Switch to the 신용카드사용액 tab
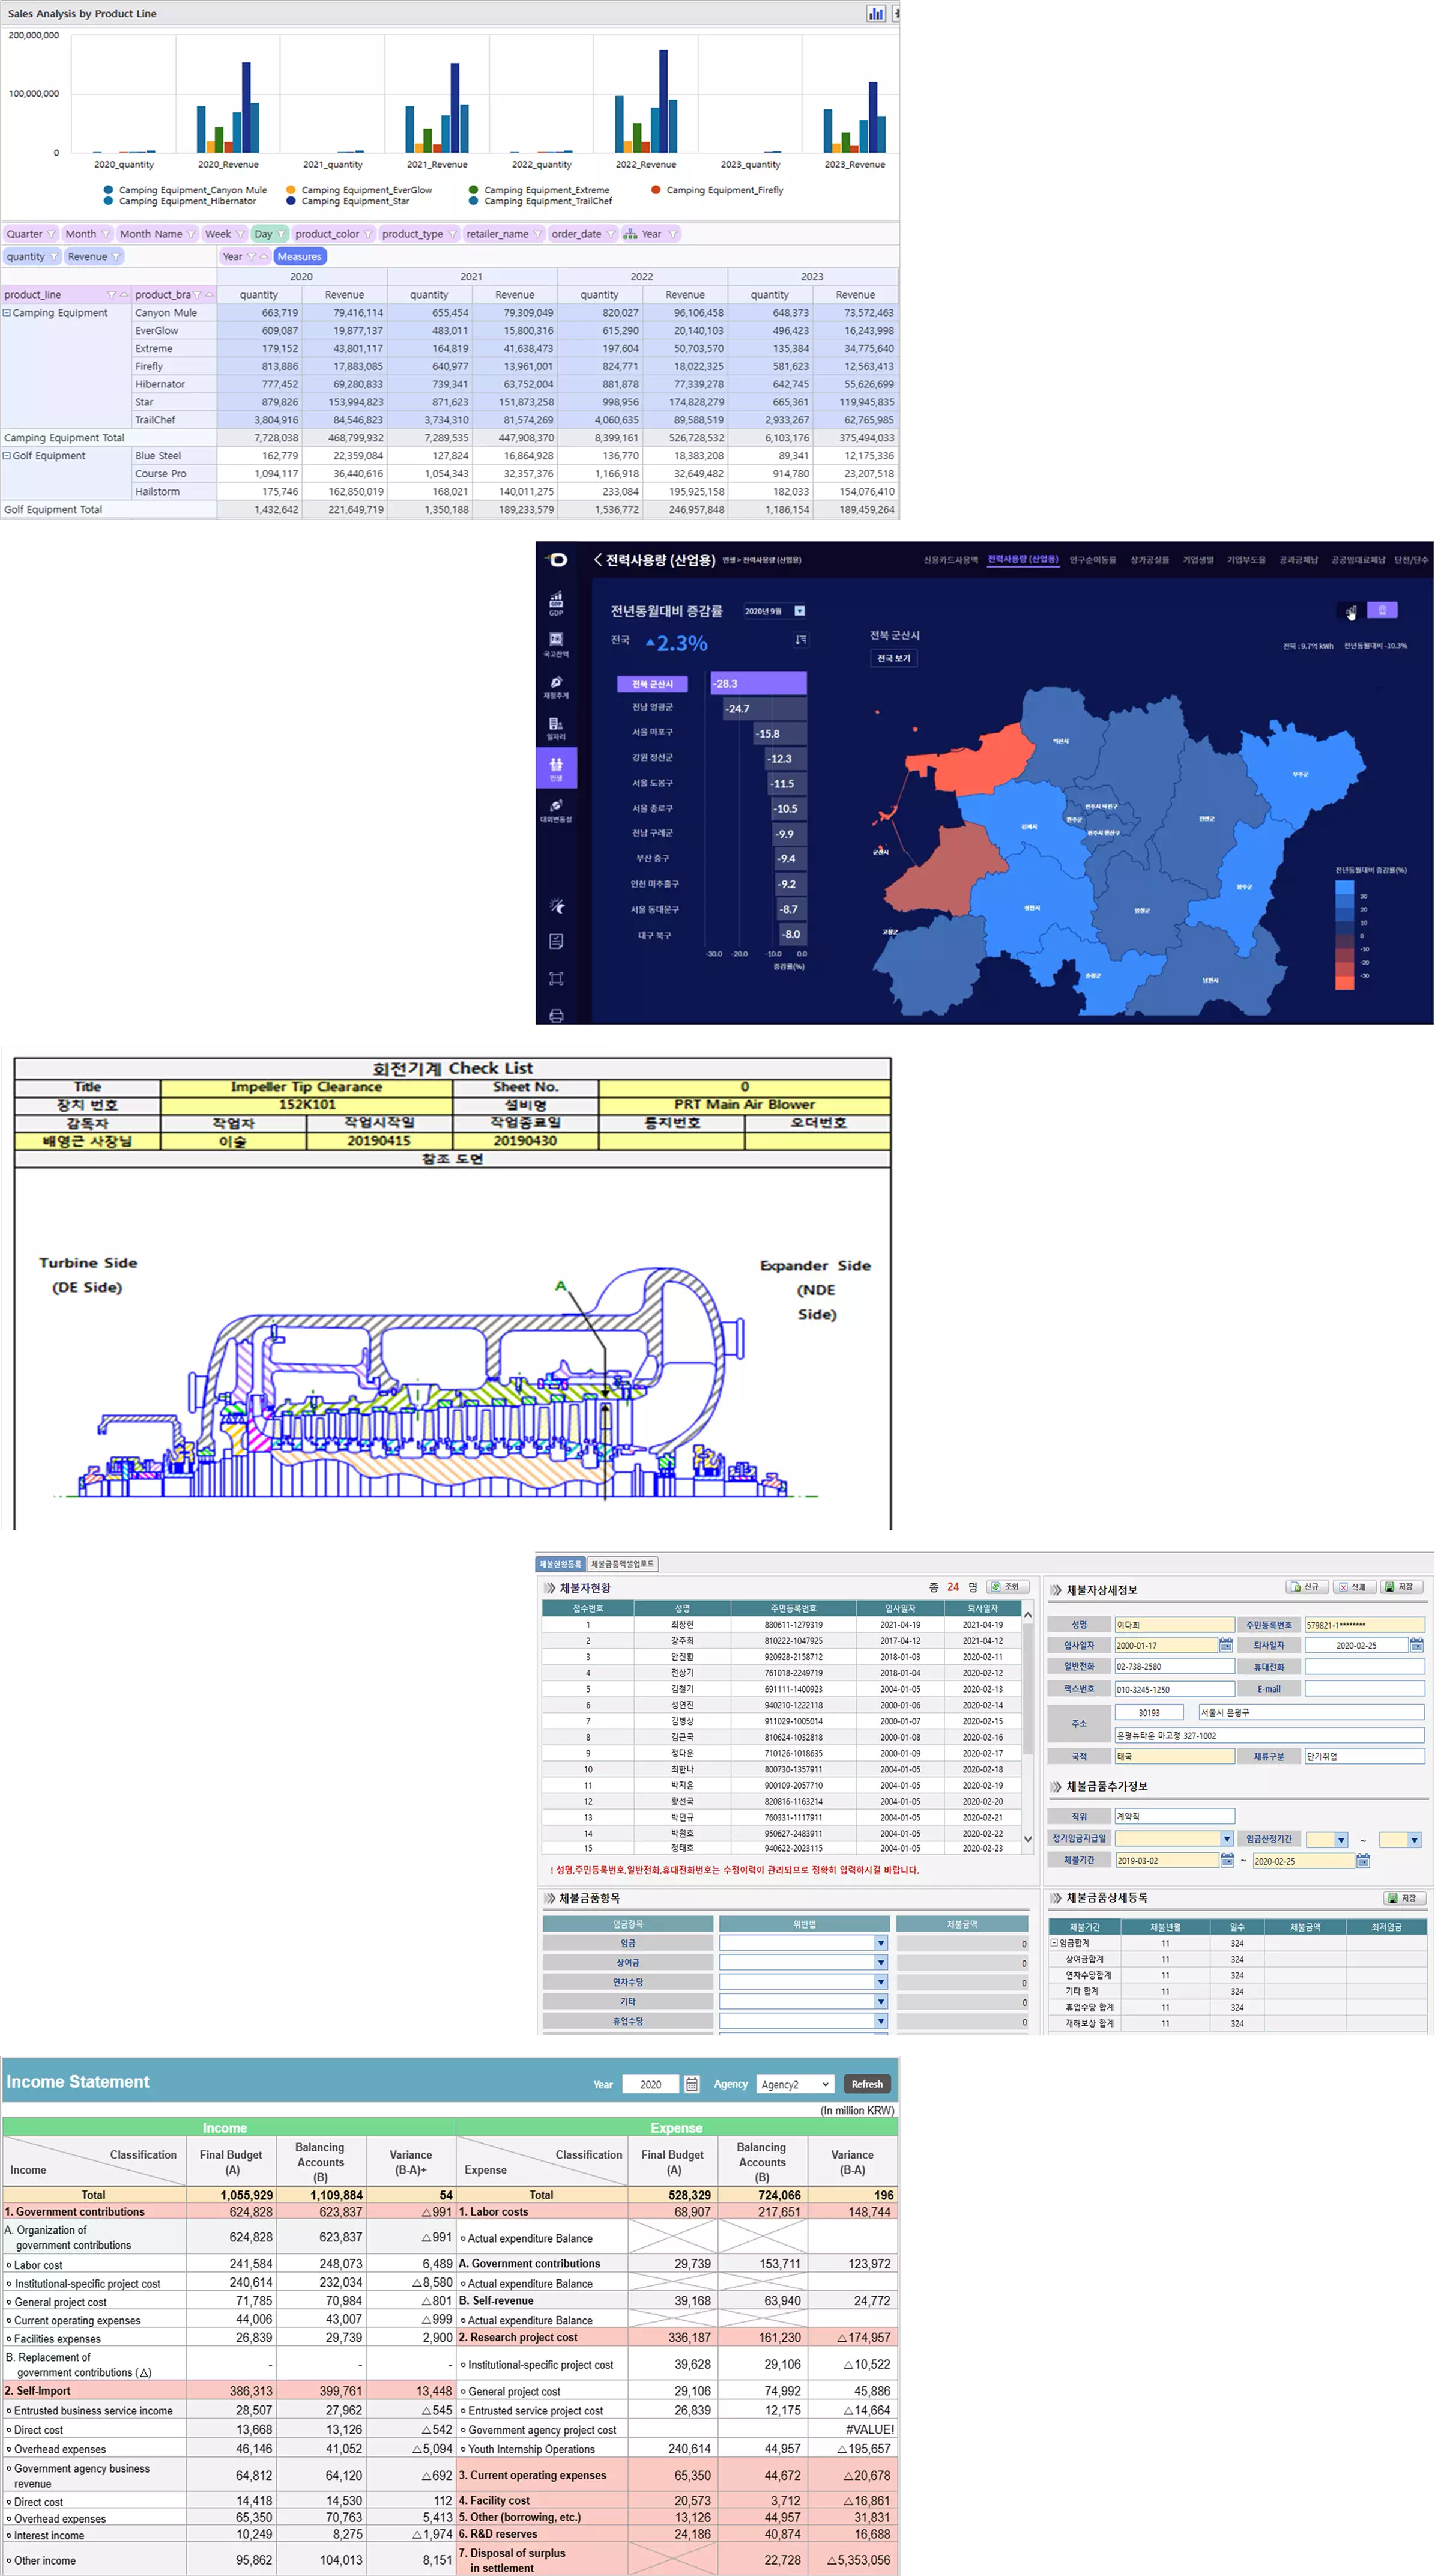The width and height of the screenshot is (1435, 2576). pyautogui.click(x=950, y=560)
